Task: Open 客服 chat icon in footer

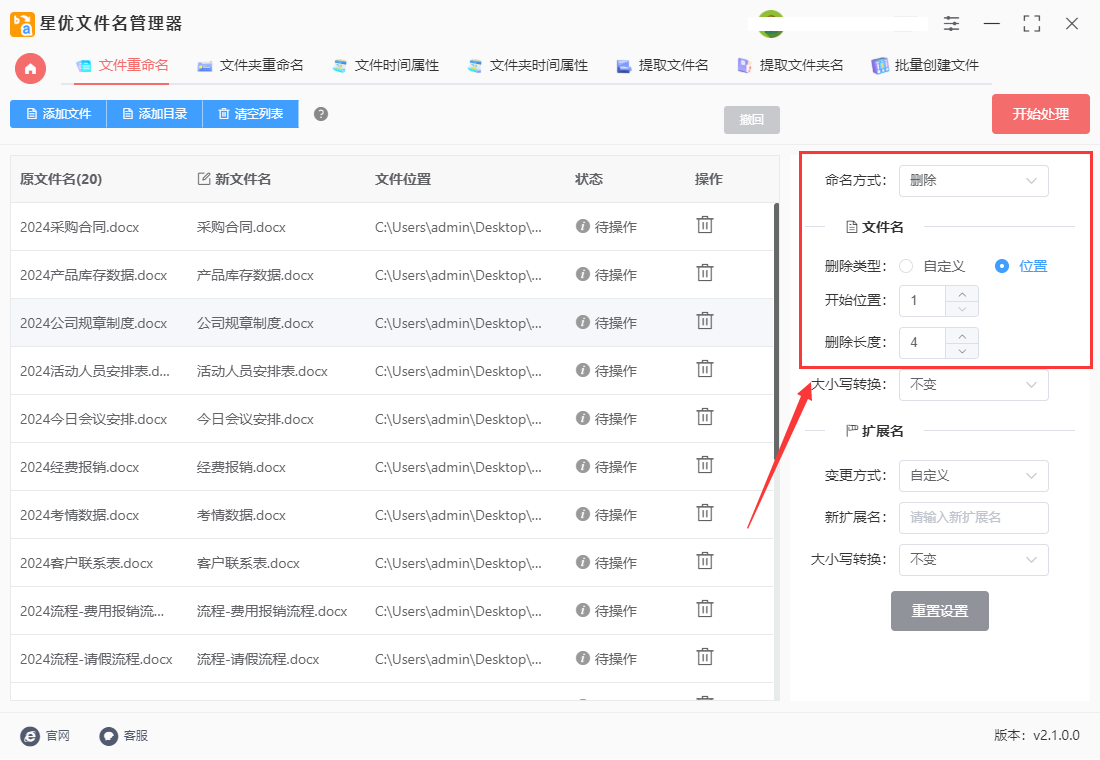Action: [x=108, y=736]
